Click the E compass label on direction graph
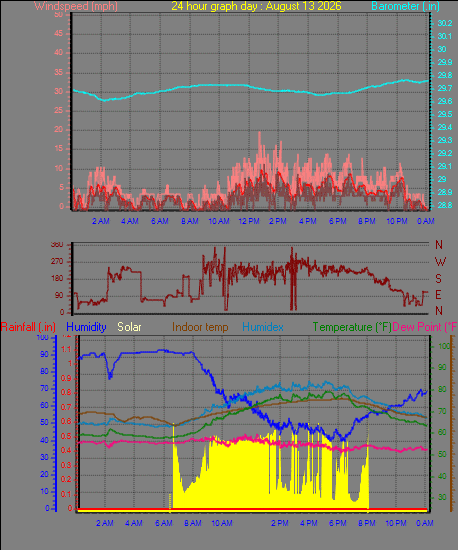The image size is (458, 550). (438, 295)
